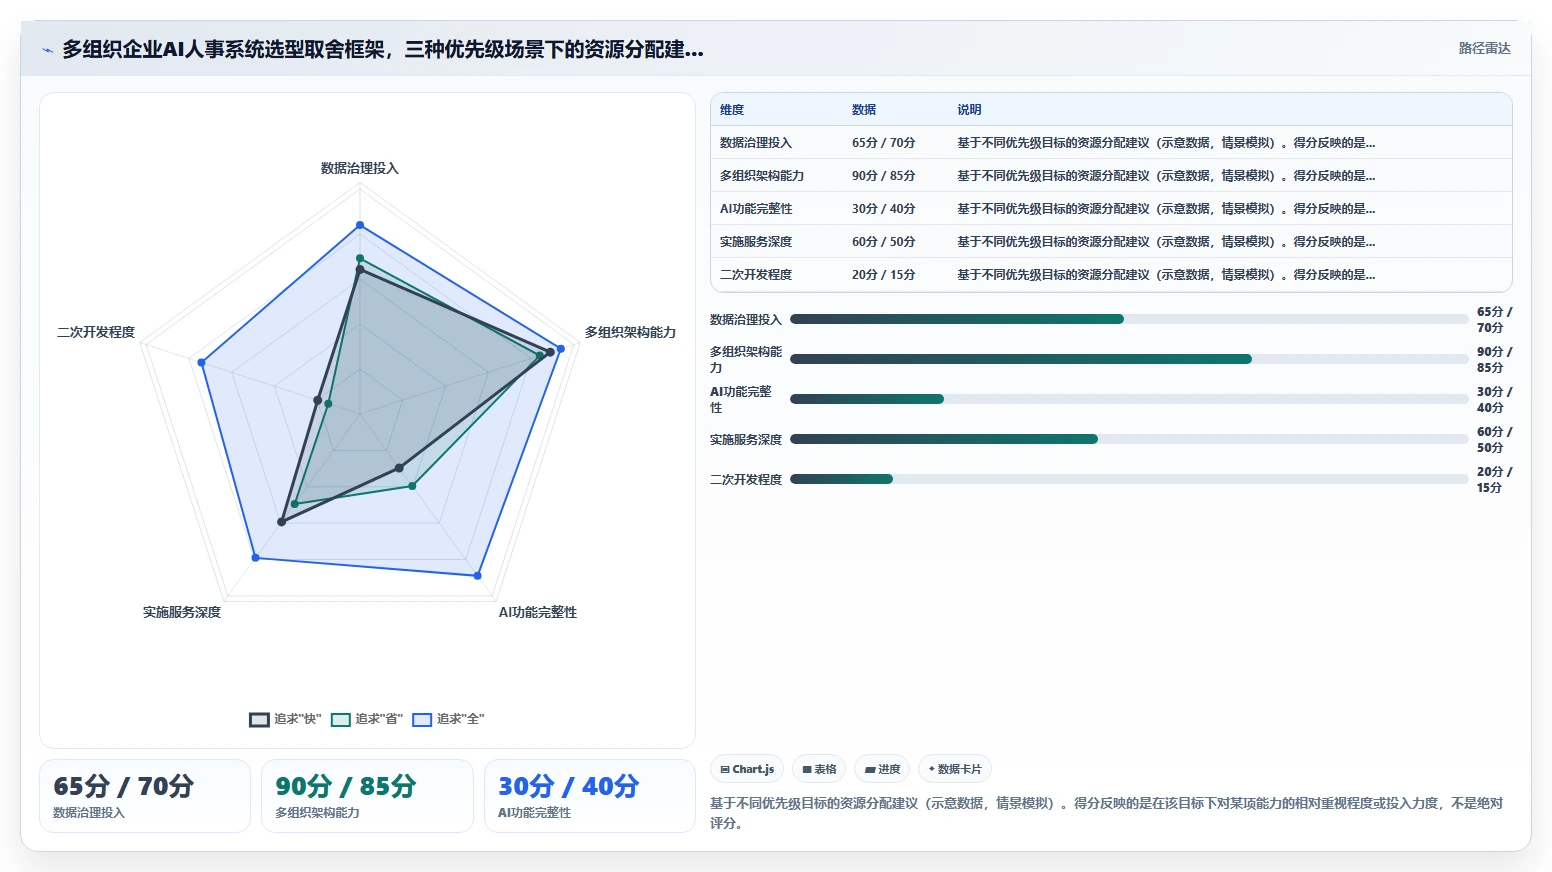Image resolution: width=1552 pixels, height=872 pixels.
Task: Click the AI功能完整性 progress bar
Action: coord(1129,399)
